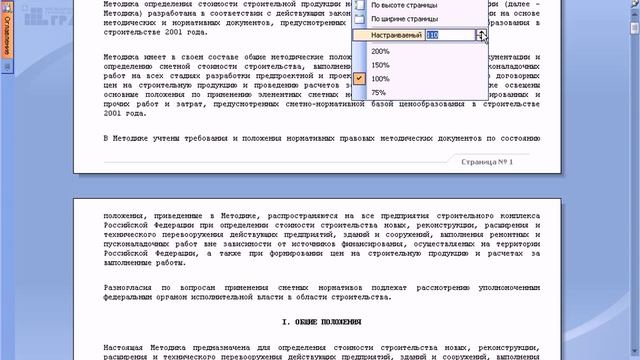Viewport: 640px width, 360px height.
Task: Click the scrollbar down arrow at bottom
Action: coord(635,352)
